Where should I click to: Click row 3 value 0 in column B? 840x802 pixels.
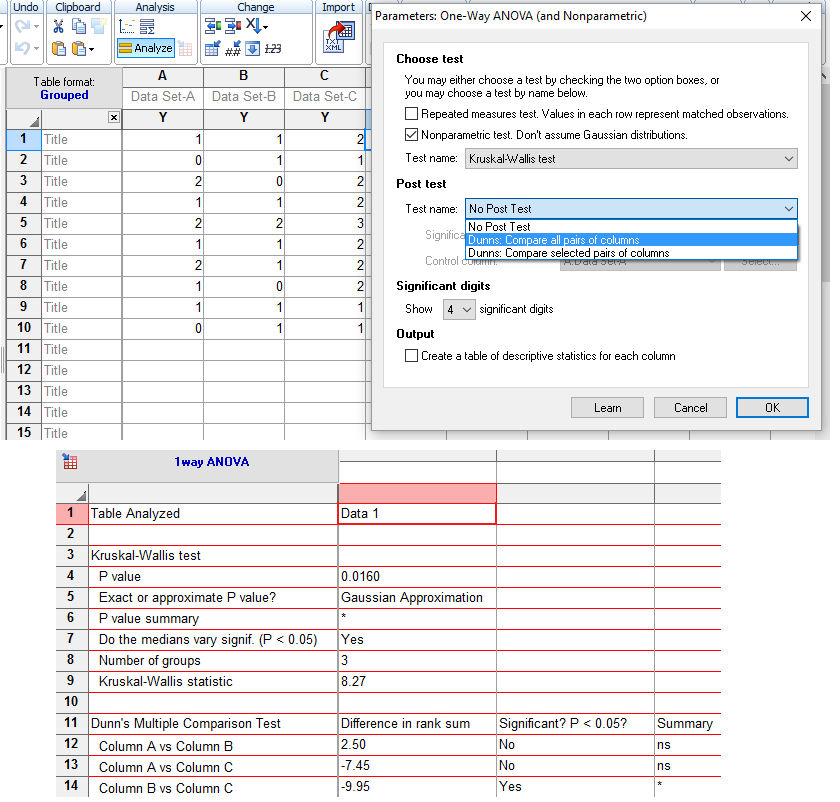[x=244, y=182]
